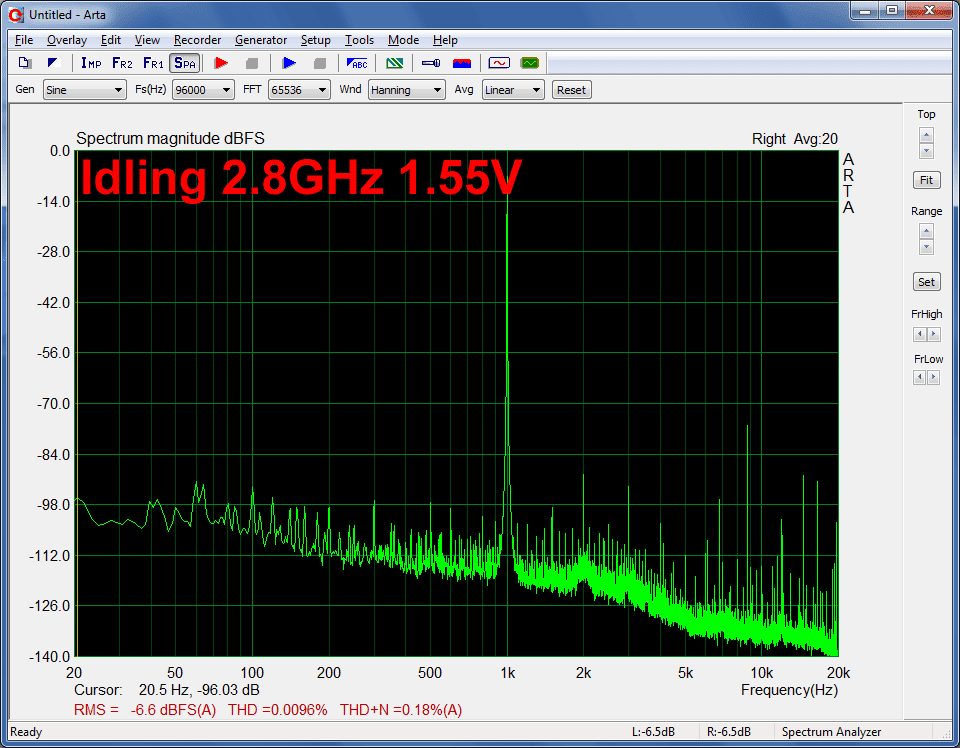The width and height of the screenshot is (960, 748).
Task: Open the Gen signal type dropdown
Action: click(x=84, y=90)
